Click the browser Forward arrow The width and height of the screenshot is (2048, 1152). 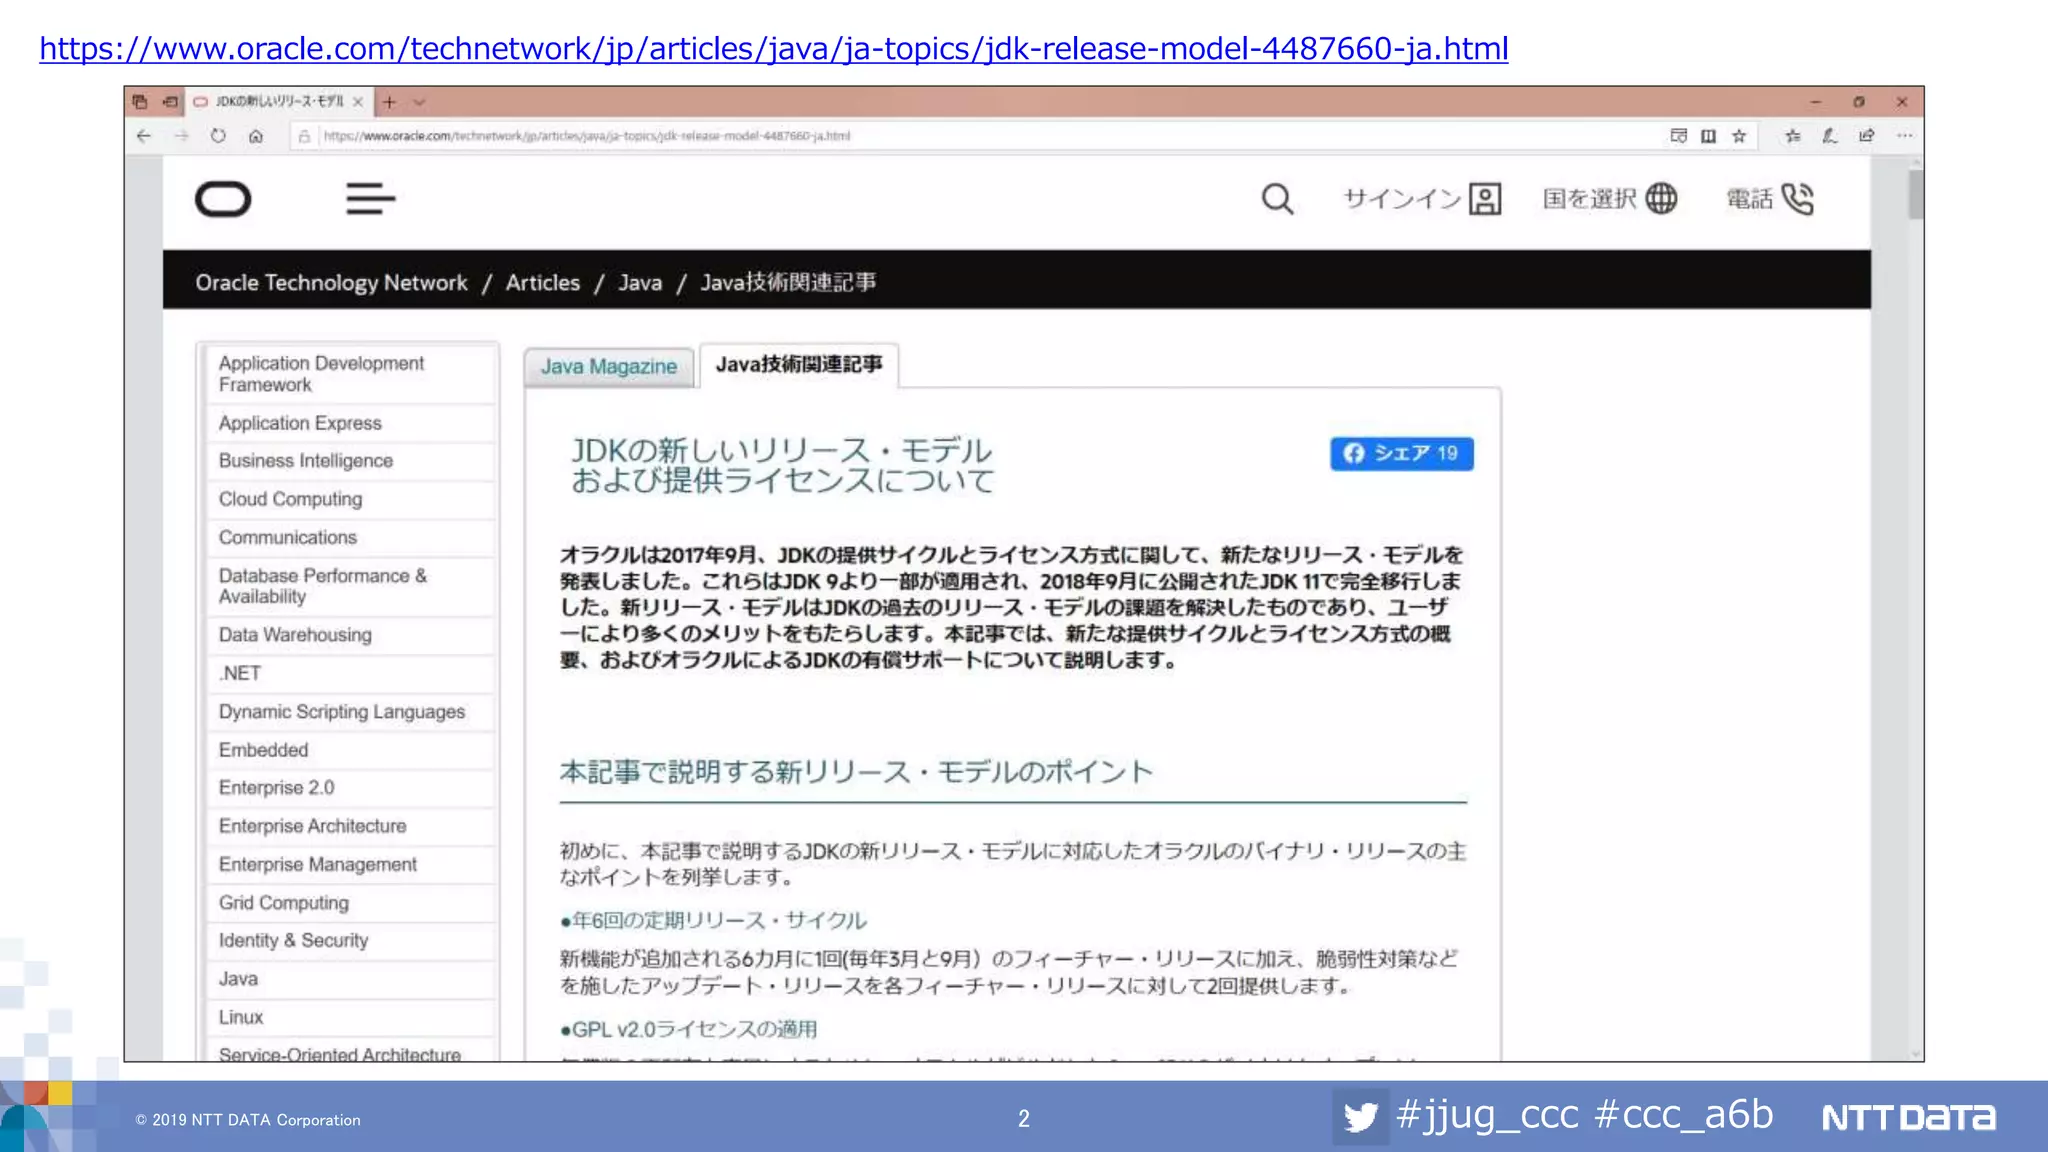click(x=181, y=136)
